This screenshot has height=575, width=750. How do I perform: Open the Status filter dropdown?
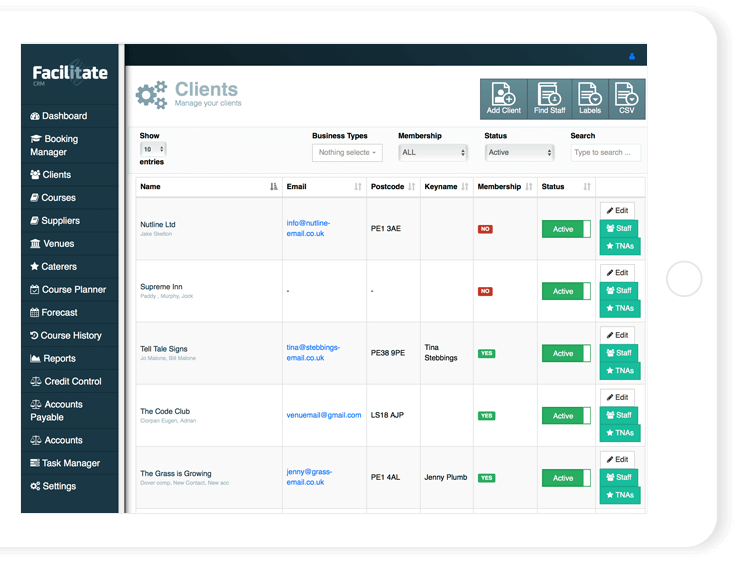(x=519, y=153)
